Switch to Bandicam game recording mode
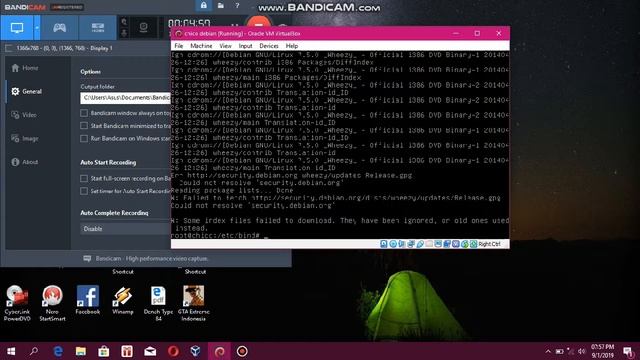This screenshot has height=360, width=640. (x=60, y=28)
